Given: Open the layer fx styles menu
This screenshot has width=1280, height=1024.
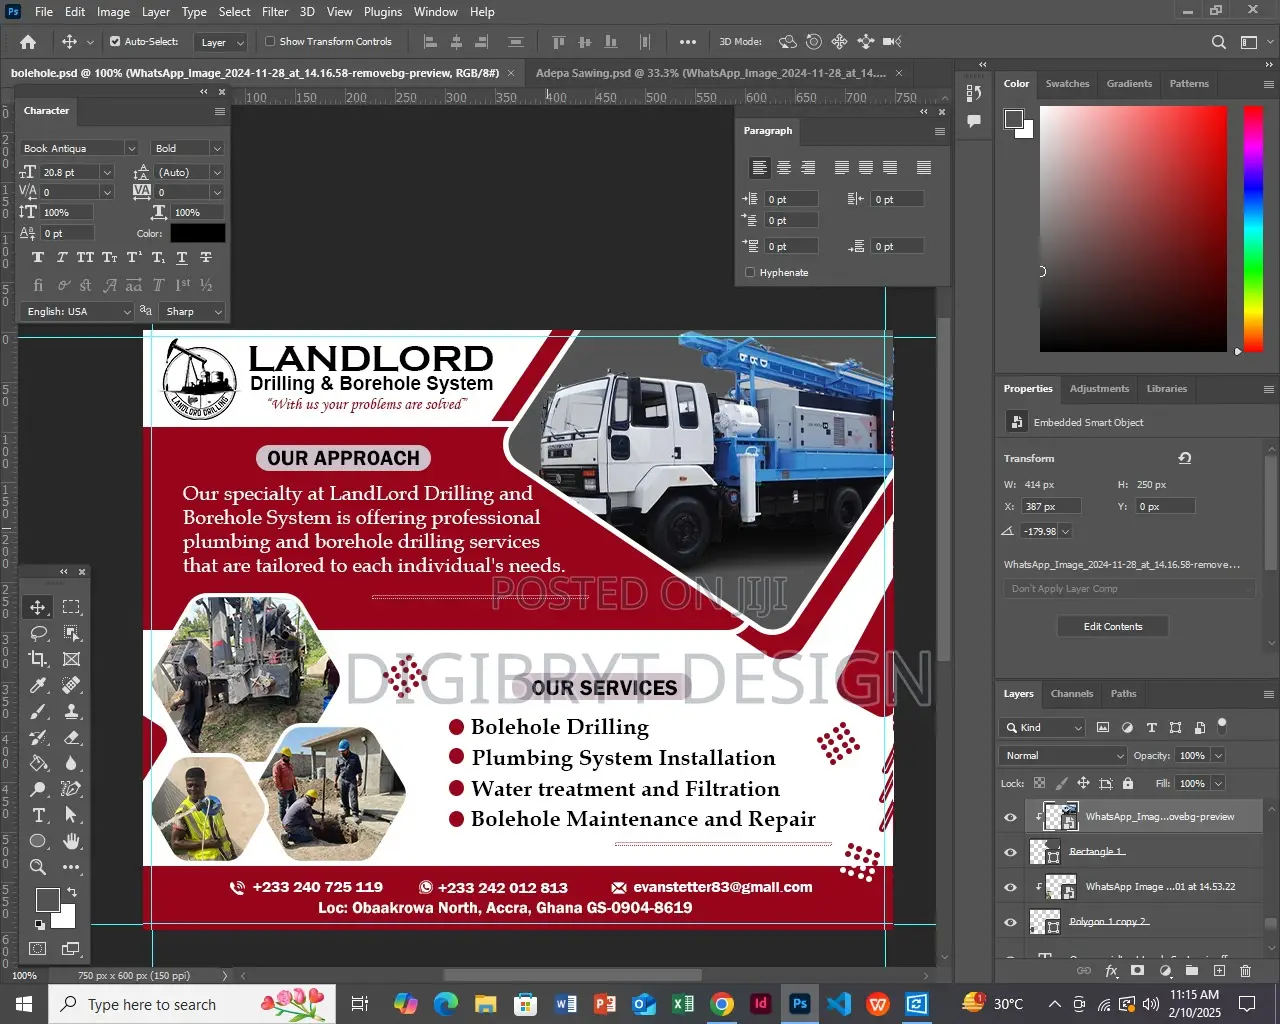Looking at the screenshot, I should pos(1111,970).
